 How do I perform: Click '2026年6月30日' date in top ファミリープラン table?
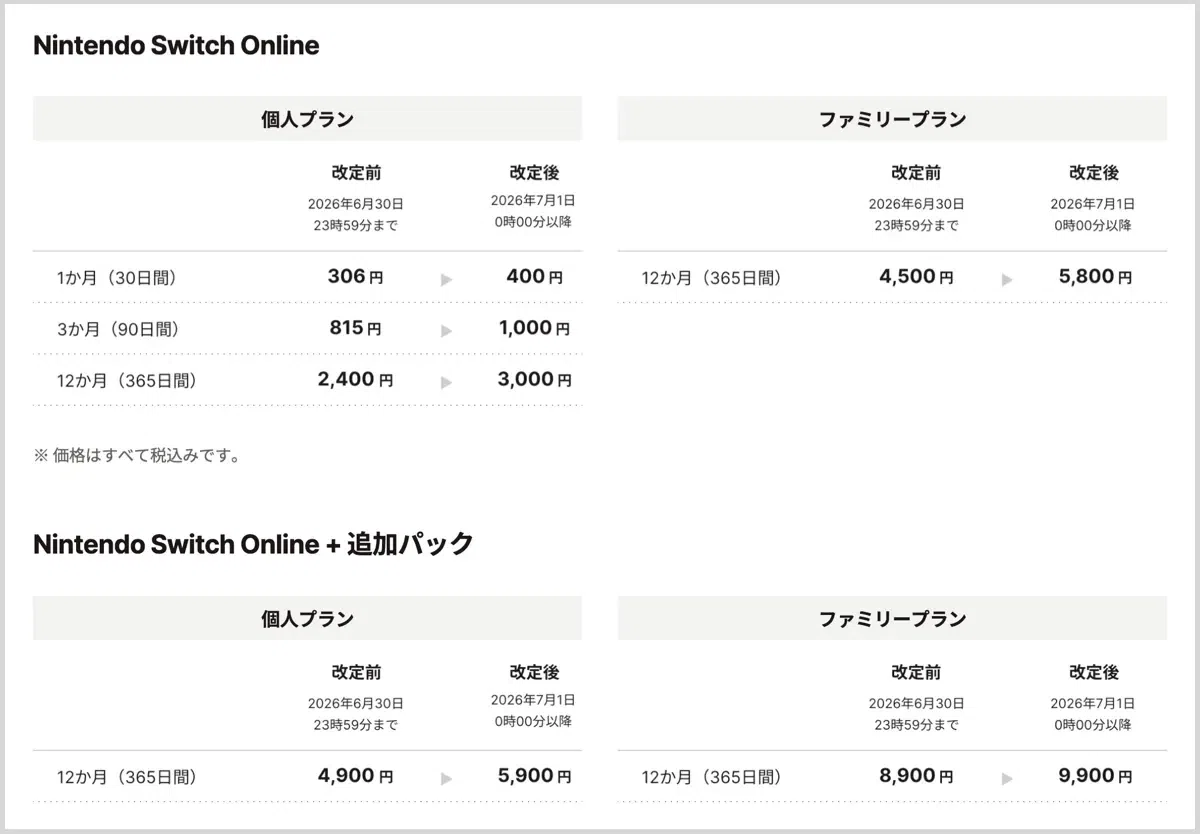916,204
